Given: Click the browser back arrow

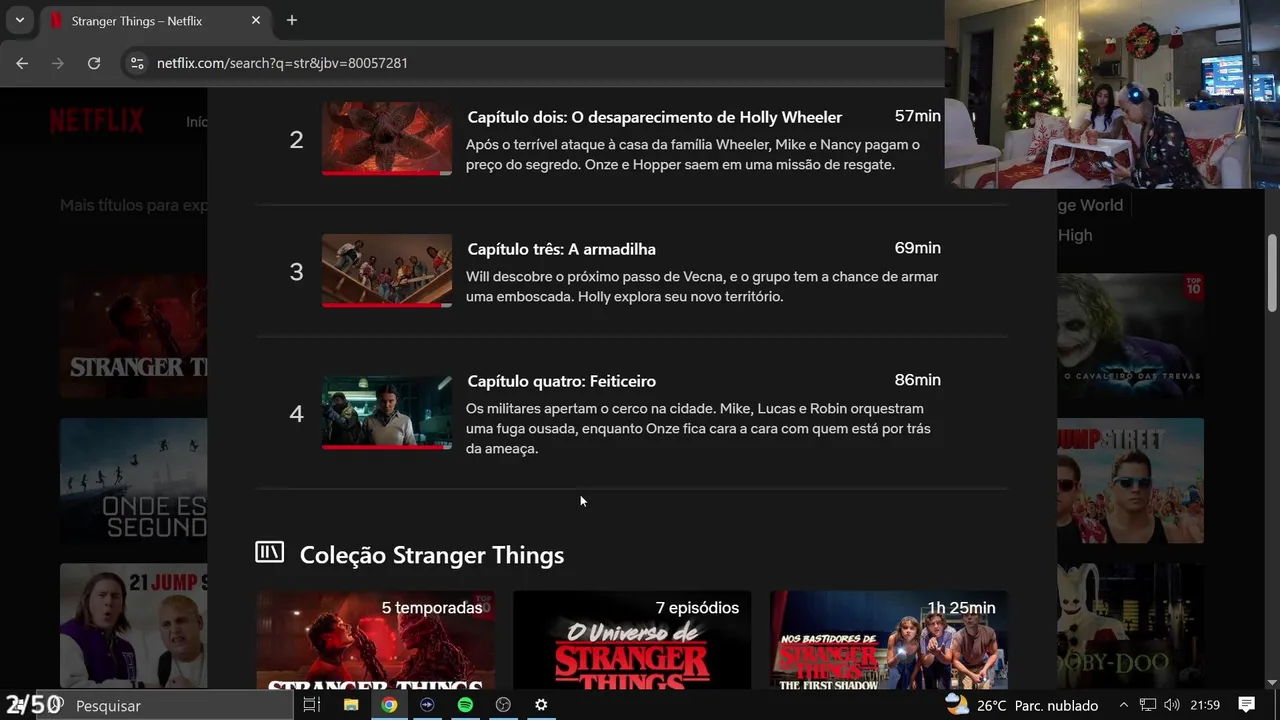Looking at the screenshot, I should pos(22,63).
